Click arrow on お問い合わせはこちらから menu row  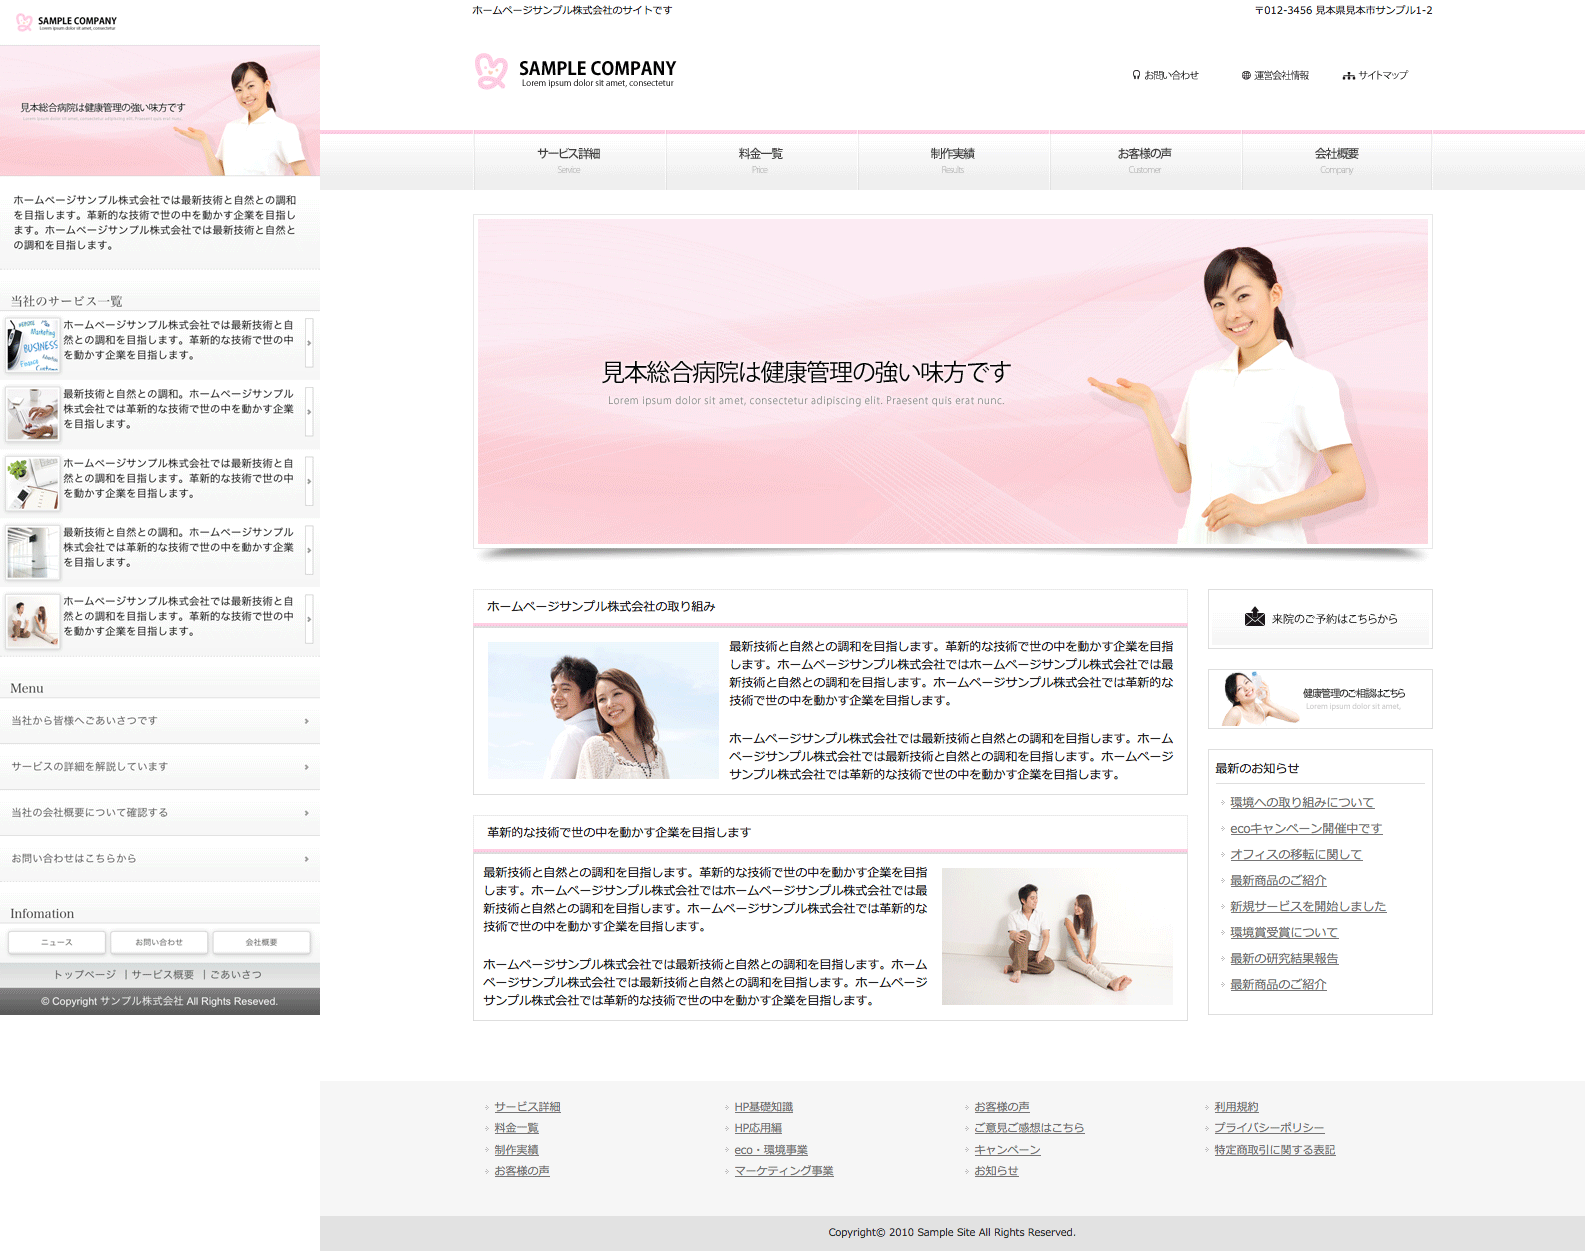[x=306, y=859]
